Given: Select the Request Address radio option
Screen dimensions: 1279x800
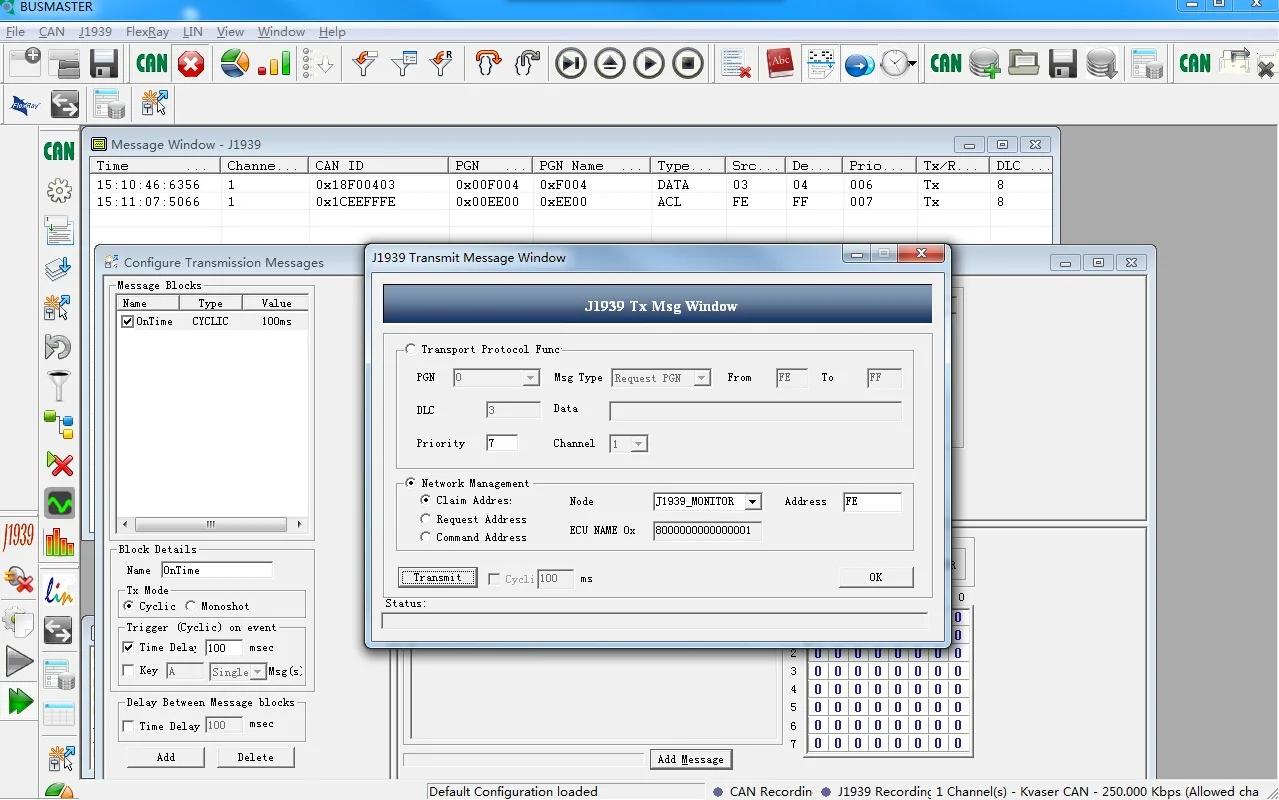Looking at the screenshot, I should tap(426, 519).
